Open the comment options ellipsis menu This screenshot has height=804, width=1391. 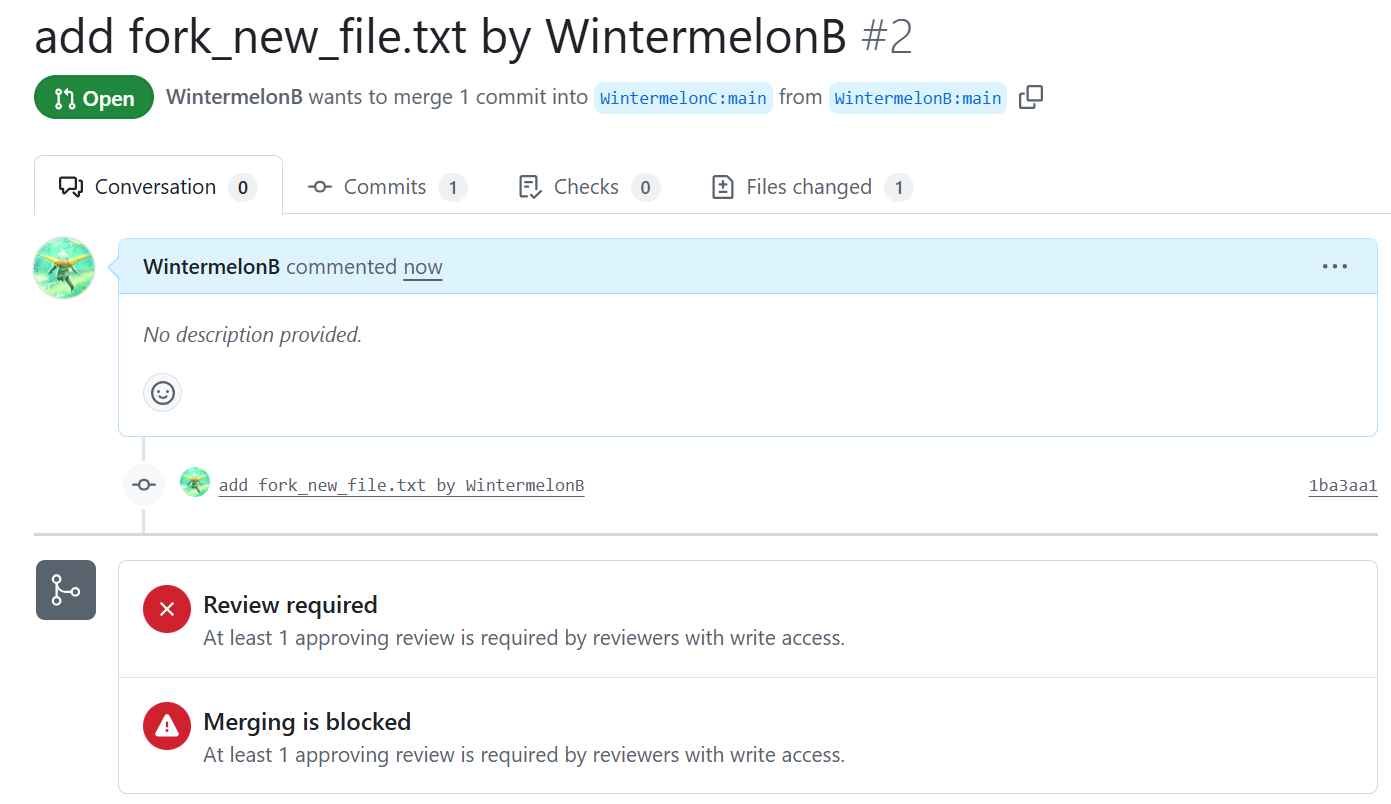pos(1335,267)
